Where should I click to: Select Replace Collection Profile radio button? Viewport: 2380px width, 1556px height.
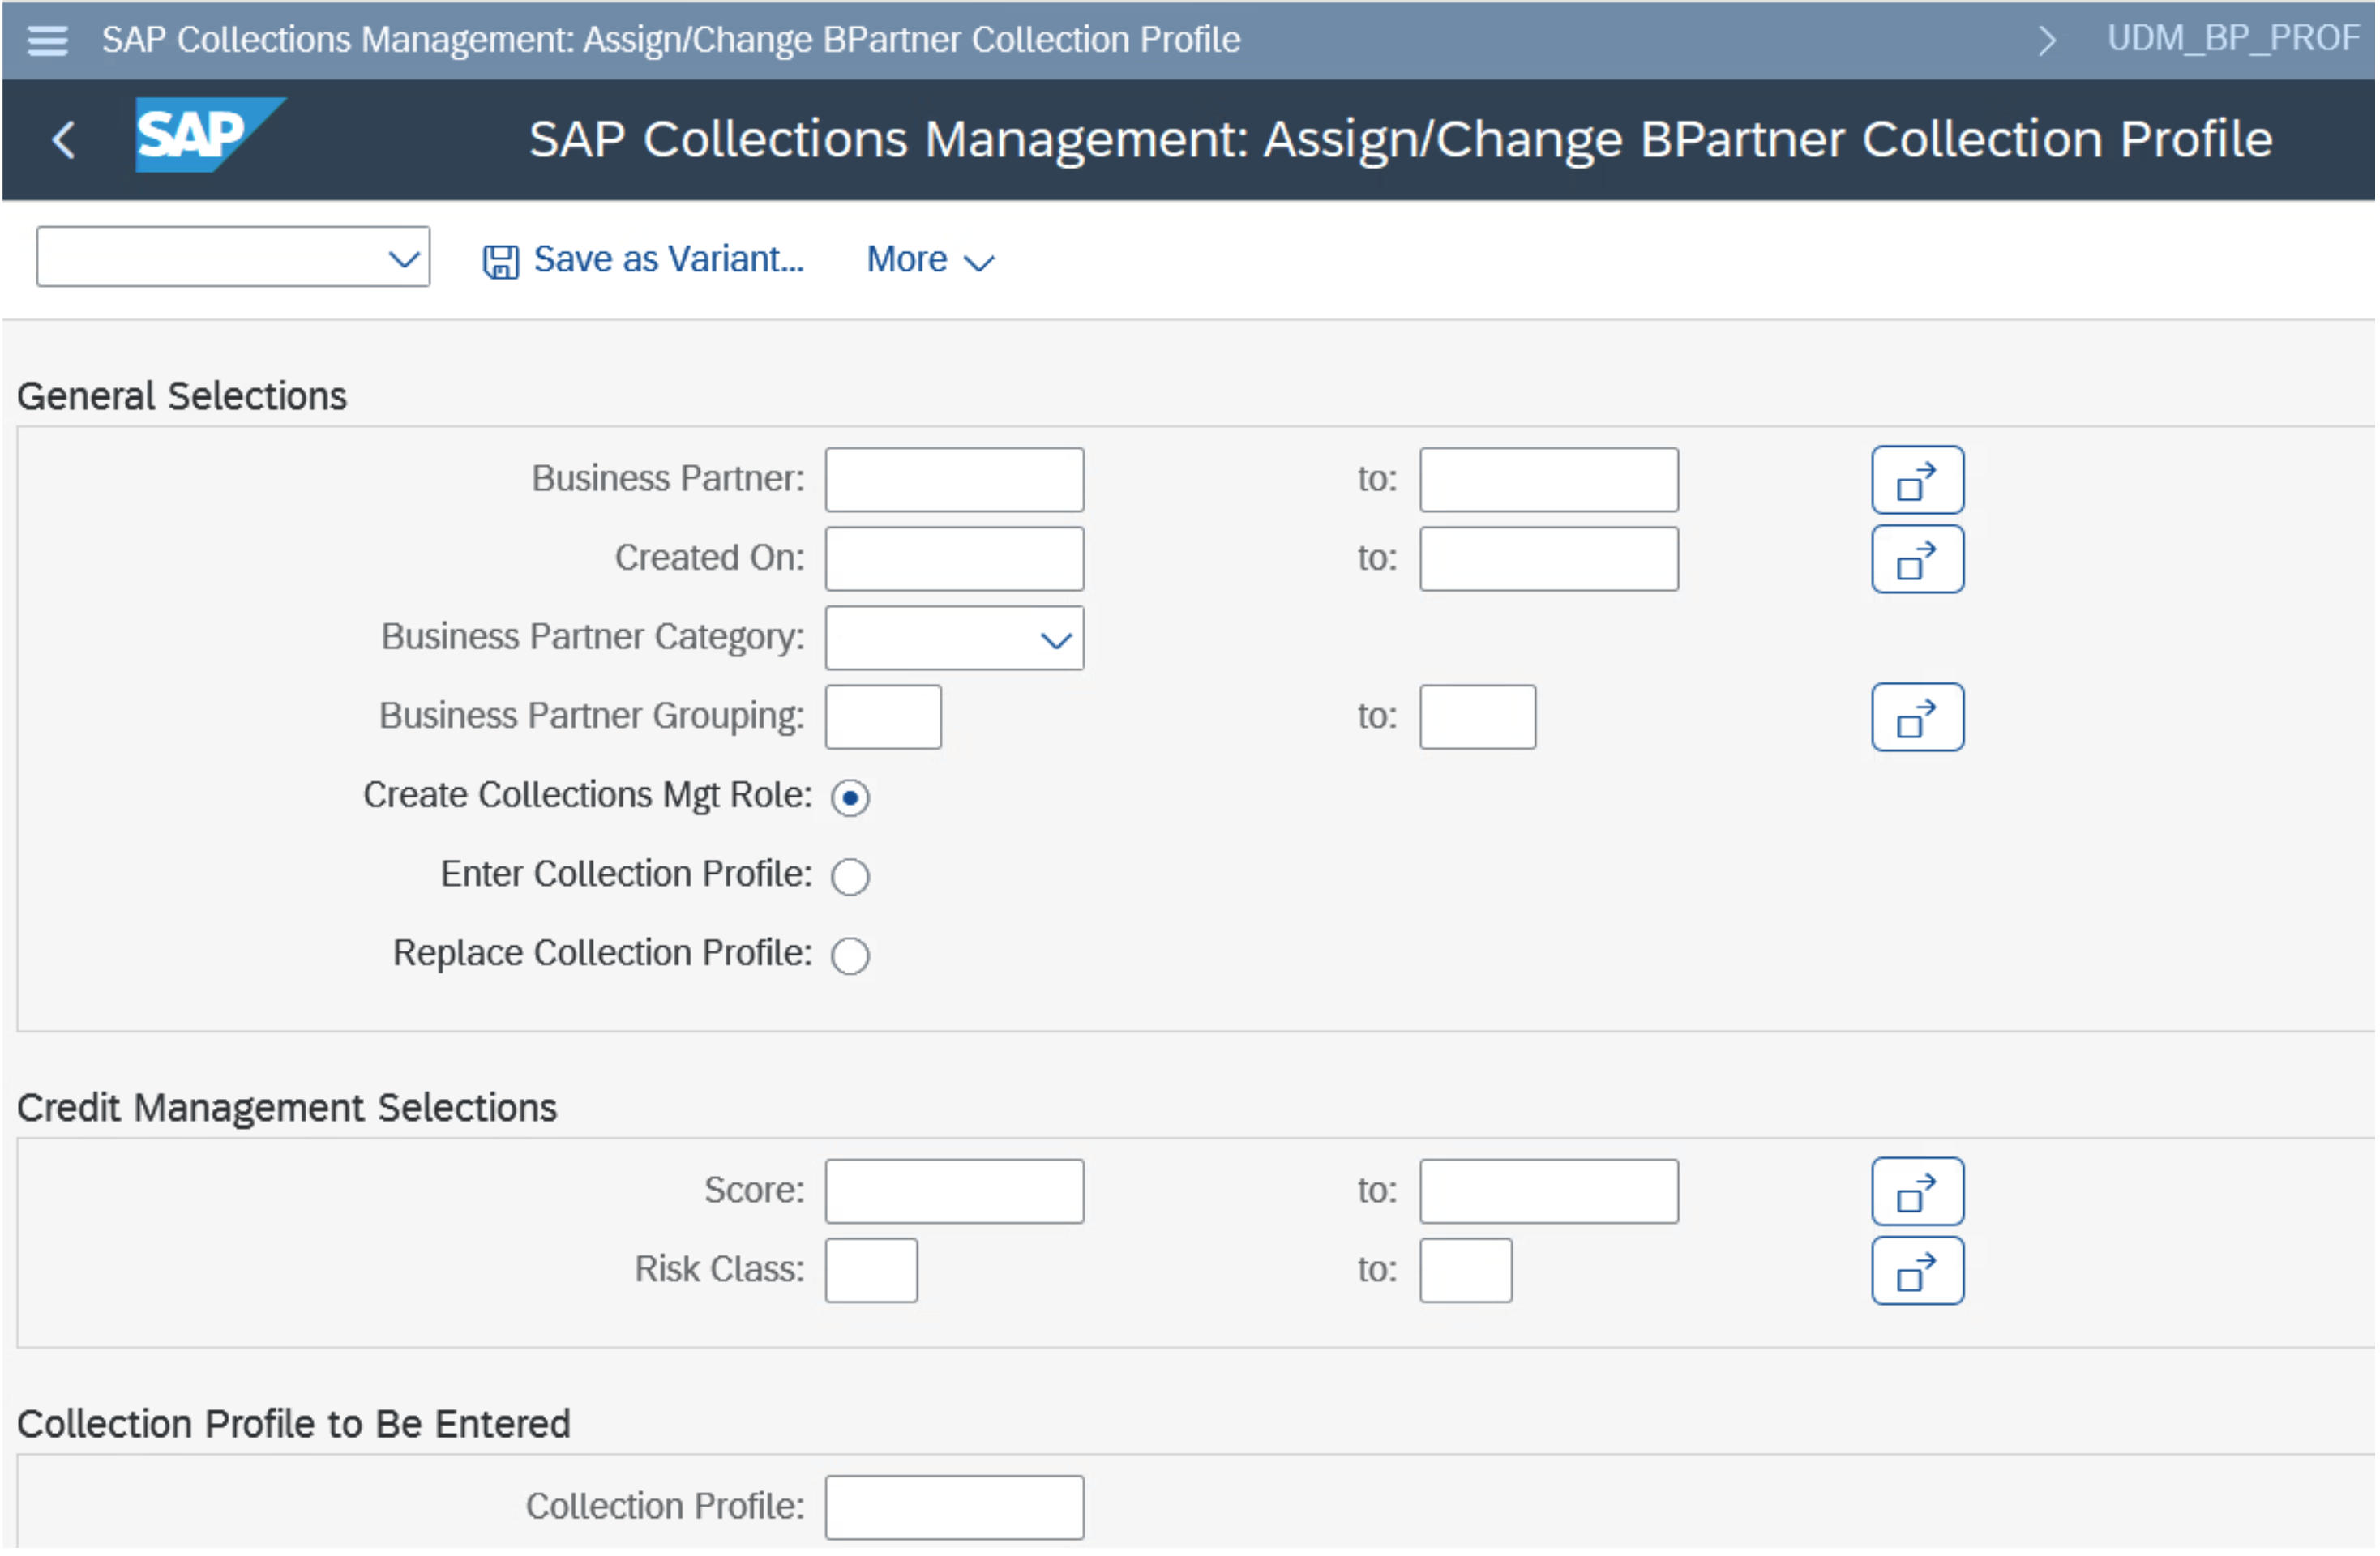pos(850,956)
